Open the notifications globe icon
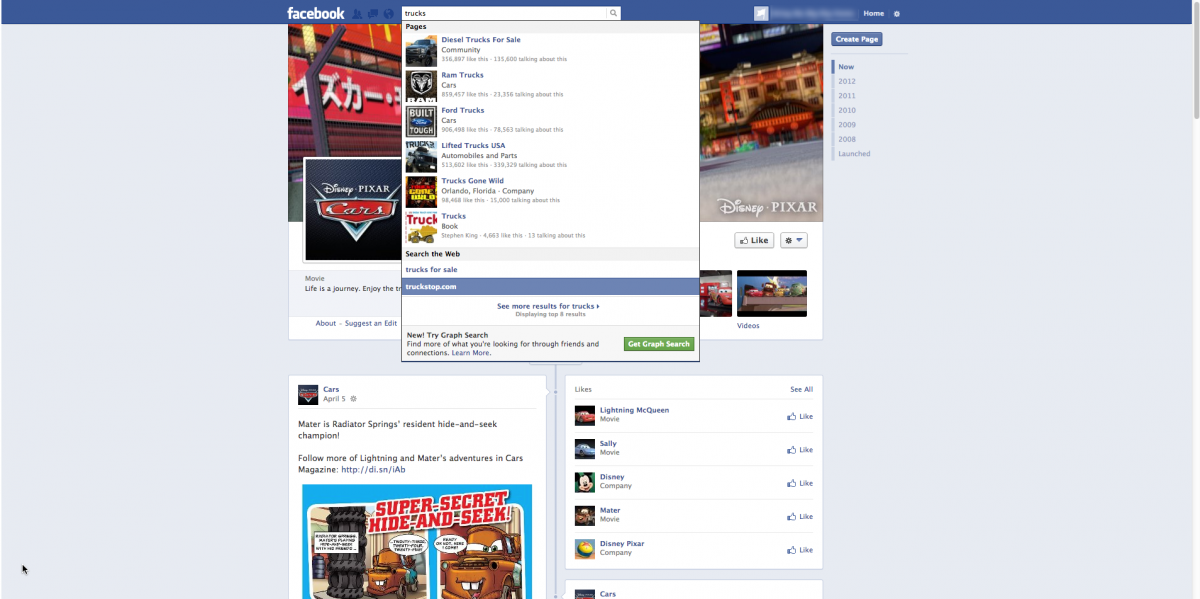Viewport: 1200px width, 599px height. coord(388,14)
